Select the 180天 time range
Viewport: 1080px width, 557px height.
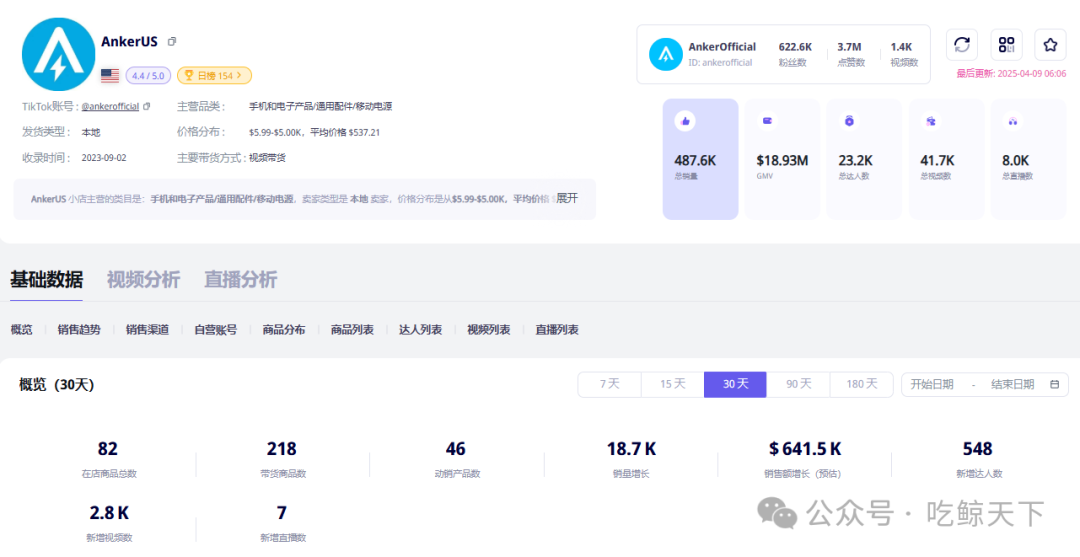click(862, 384)
